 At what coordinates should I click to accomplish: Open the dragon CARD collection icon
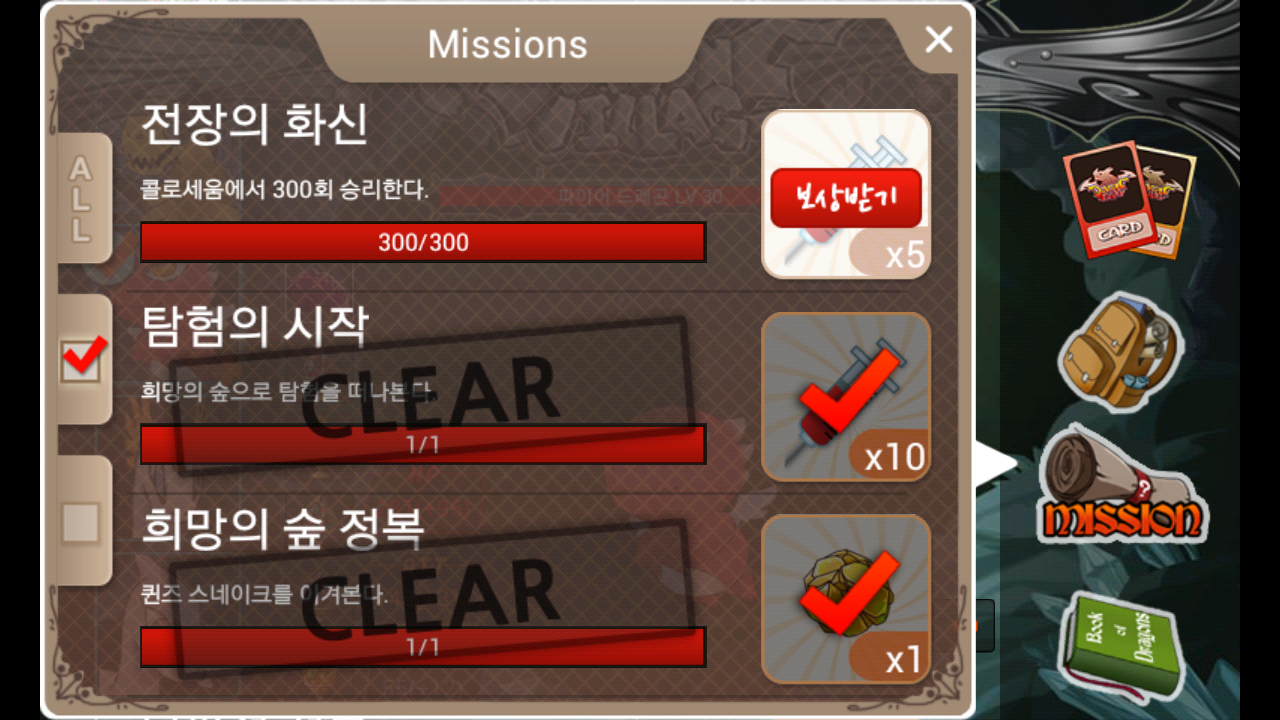tap(1129, 200)
